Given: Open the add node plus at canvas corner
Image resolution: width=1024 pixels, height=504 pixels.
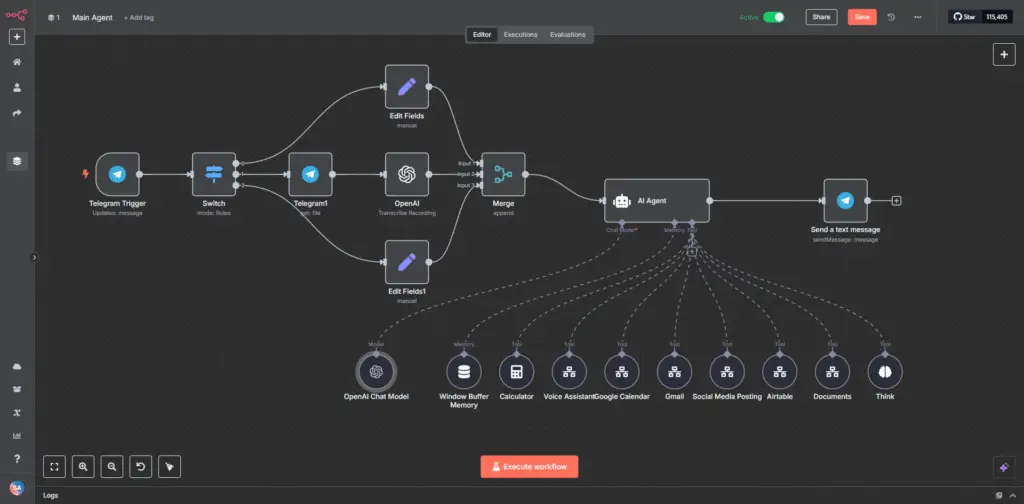Looking at the screenshot, I should tap(1004, 55).
